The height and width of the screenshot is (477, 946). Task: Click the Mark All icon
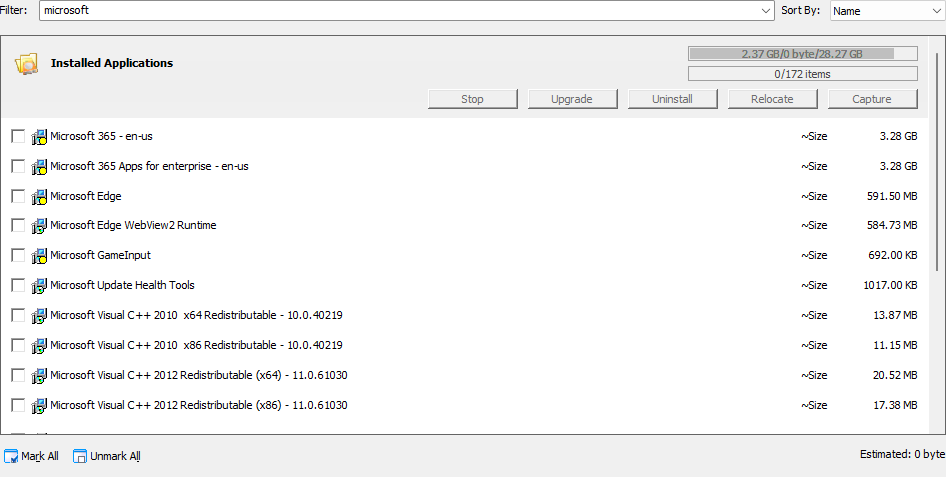[11, 457]
